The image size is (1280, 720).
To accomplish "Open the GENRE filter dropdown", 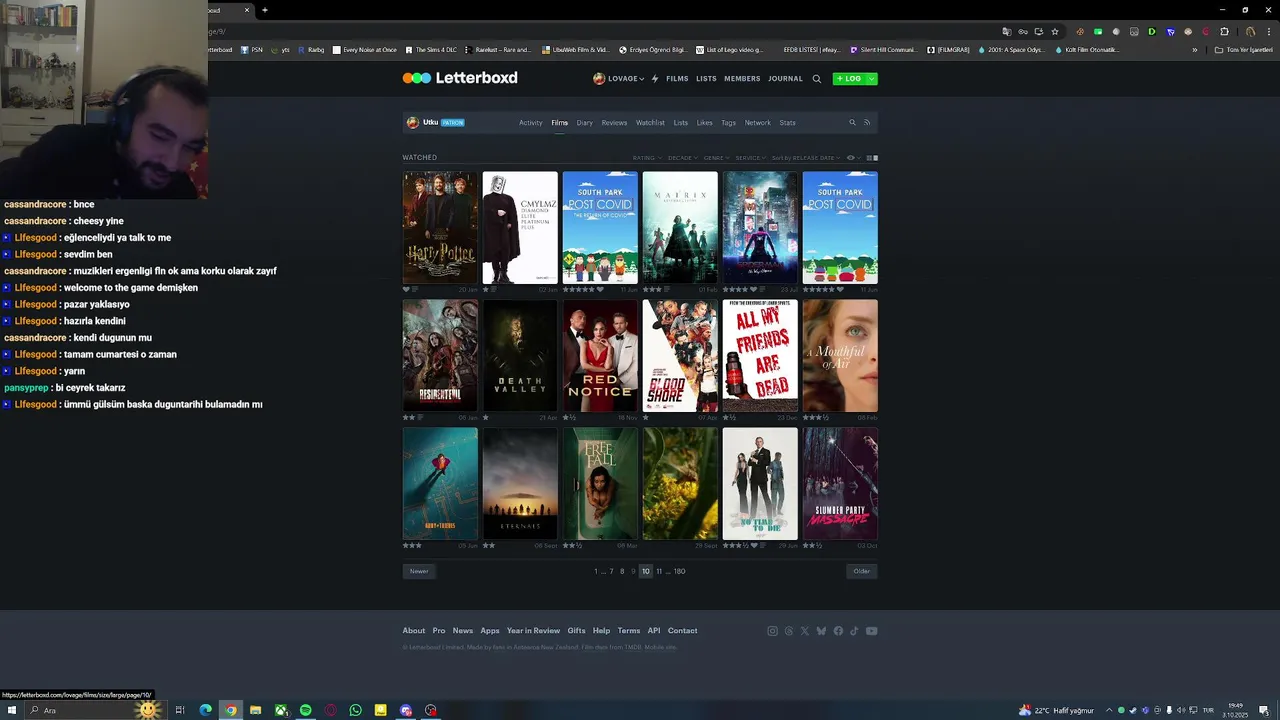I will (716, 158).
